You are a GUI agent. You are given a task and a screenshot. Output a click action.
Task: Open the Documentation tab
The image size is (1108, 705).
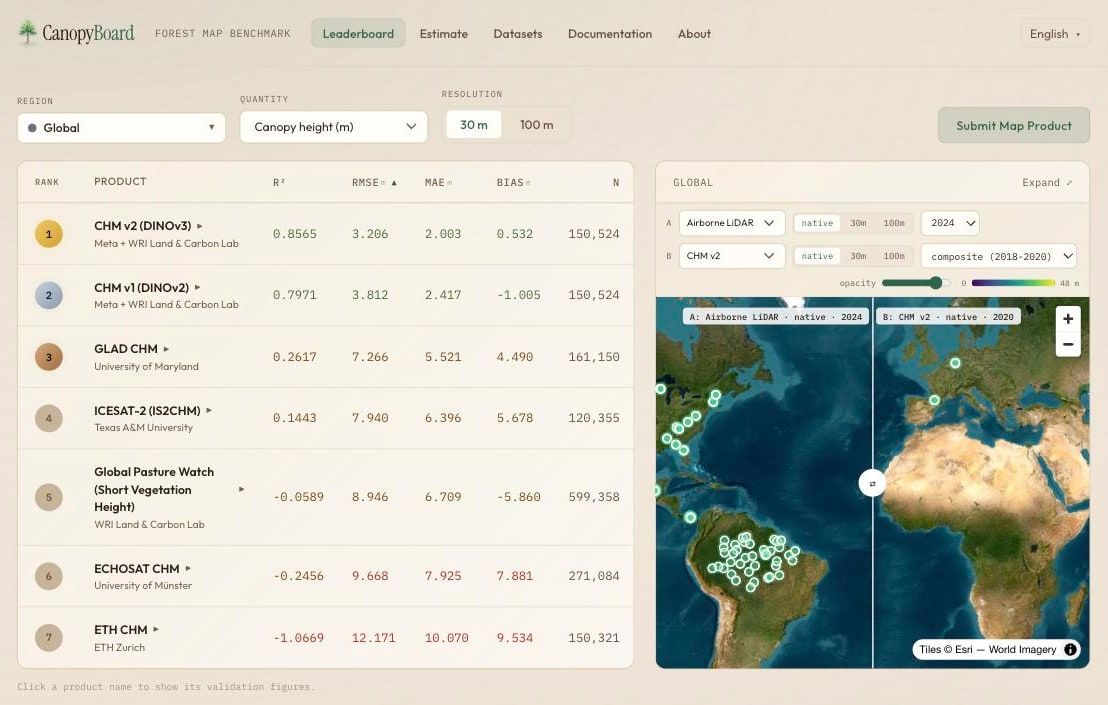(610, 33)
